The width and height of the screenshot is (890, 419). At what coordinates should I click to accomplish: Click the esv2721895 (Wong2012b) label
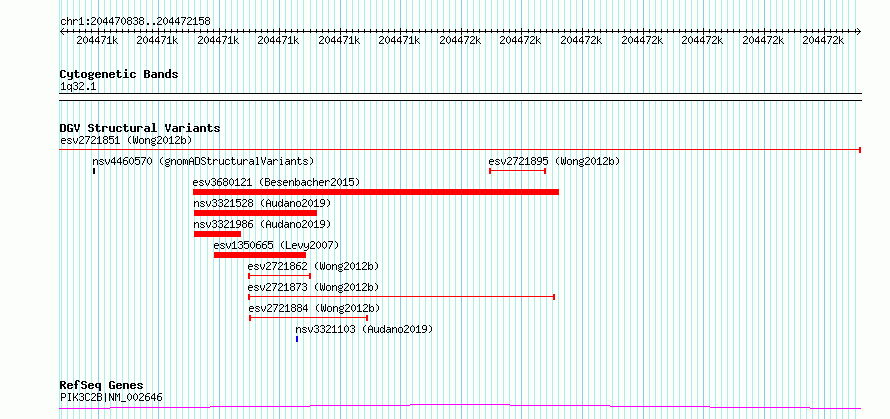coord(554,161)
